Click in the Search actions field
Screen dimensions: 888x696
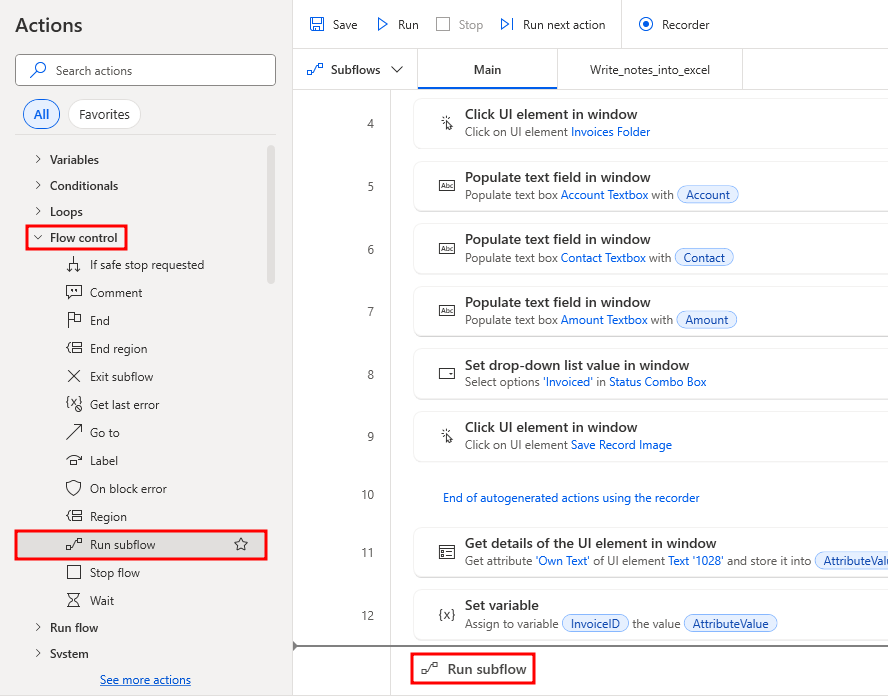point(146,70)
